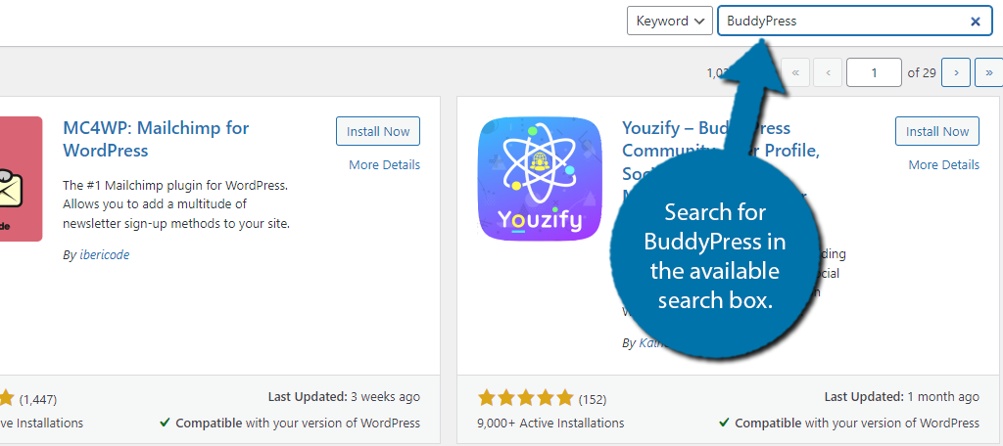Click the Youzify atom logo thumbnail
The image size is (1003, 446).
(x=540, y=179)
